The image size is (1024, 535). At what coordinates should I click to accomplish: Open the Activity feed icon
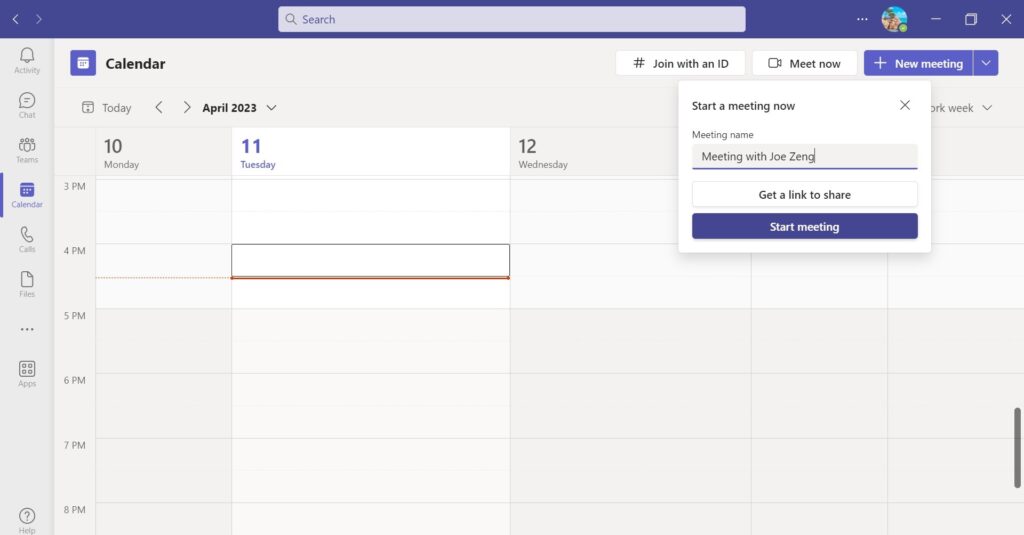(27, 60)
